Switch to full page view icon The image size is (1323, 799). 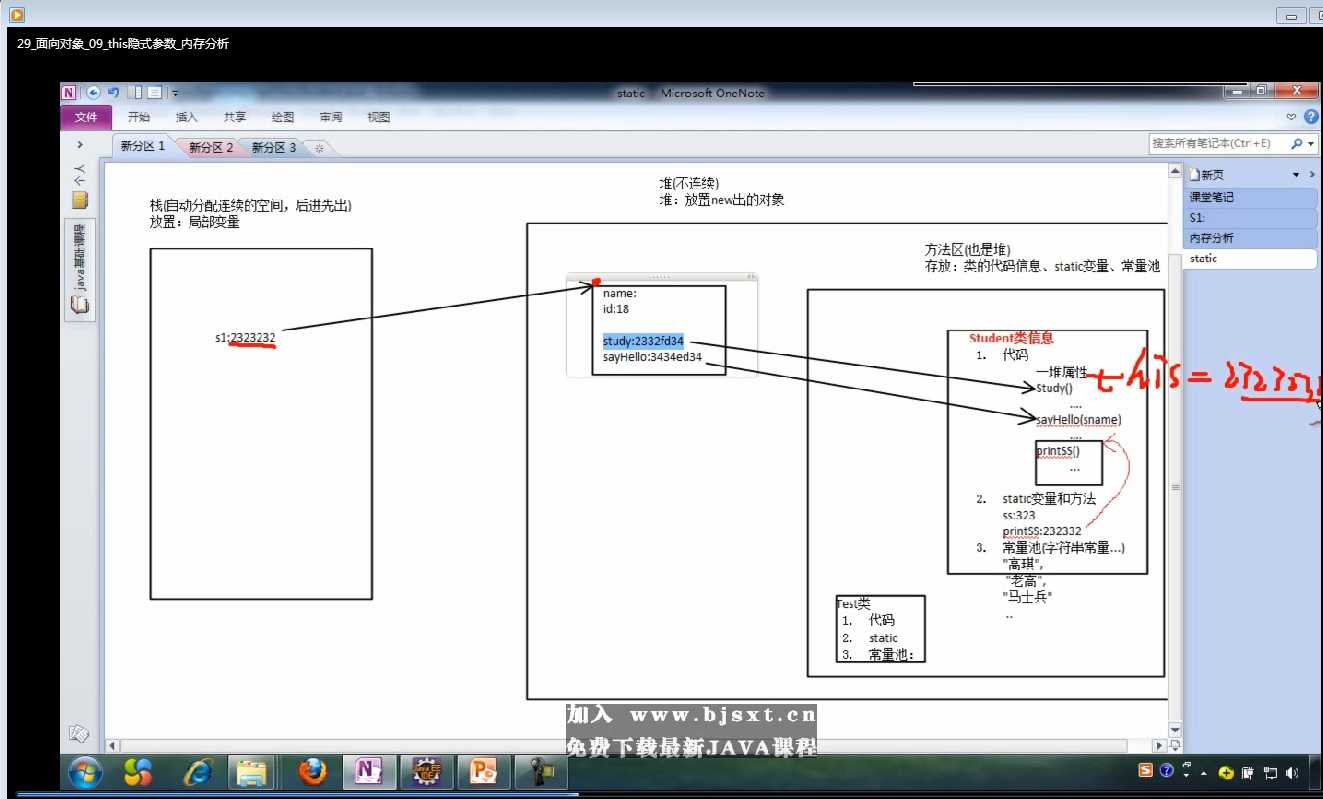coord(155,93)
